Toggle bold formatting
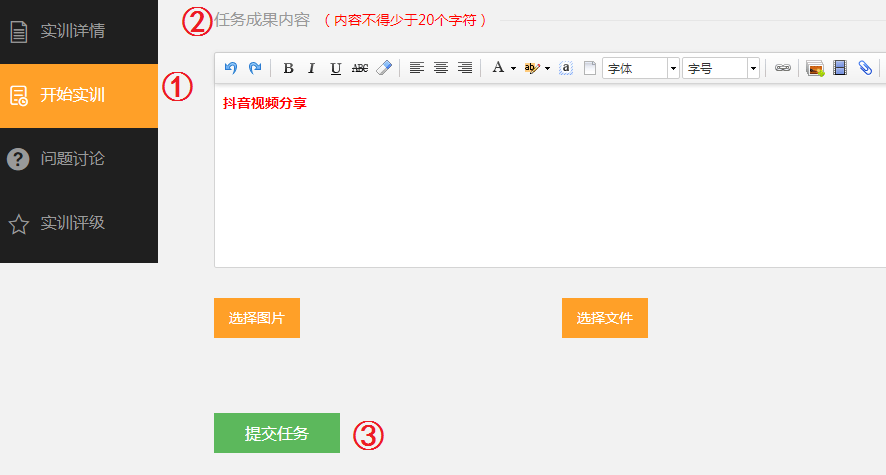The width and height of the screenshot is (886, 475). click(x=288, y=68)
